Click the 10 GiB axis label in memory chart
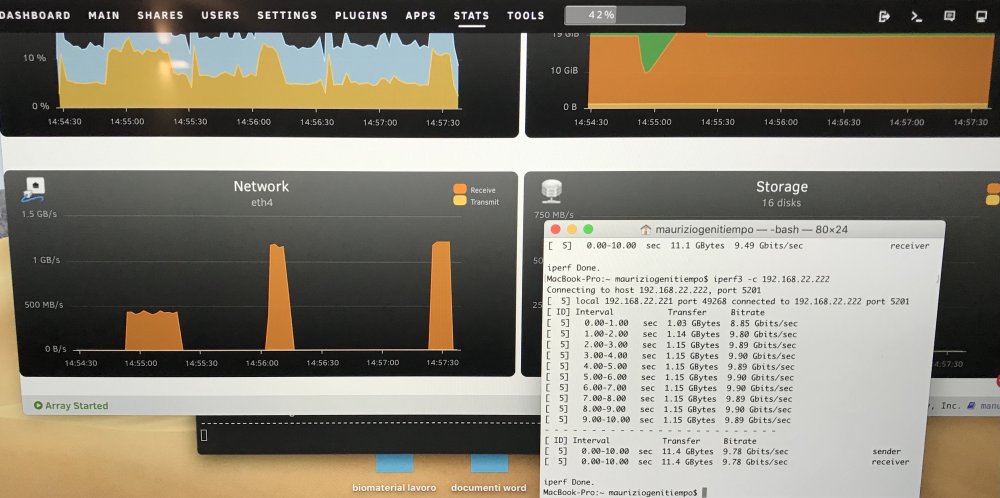1000x498 pixels. 564,70
